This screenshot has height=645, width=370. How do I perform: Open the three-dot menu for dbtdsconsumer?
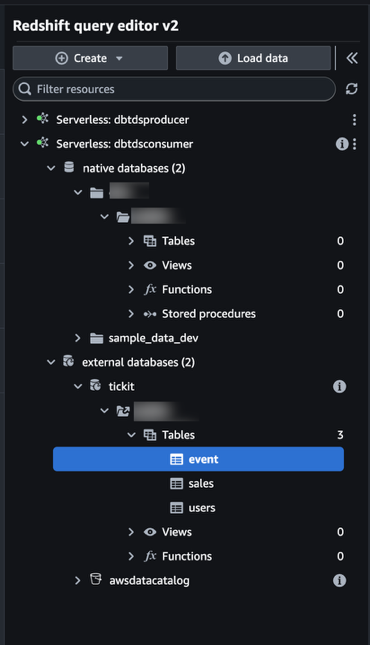click(354, 144)
